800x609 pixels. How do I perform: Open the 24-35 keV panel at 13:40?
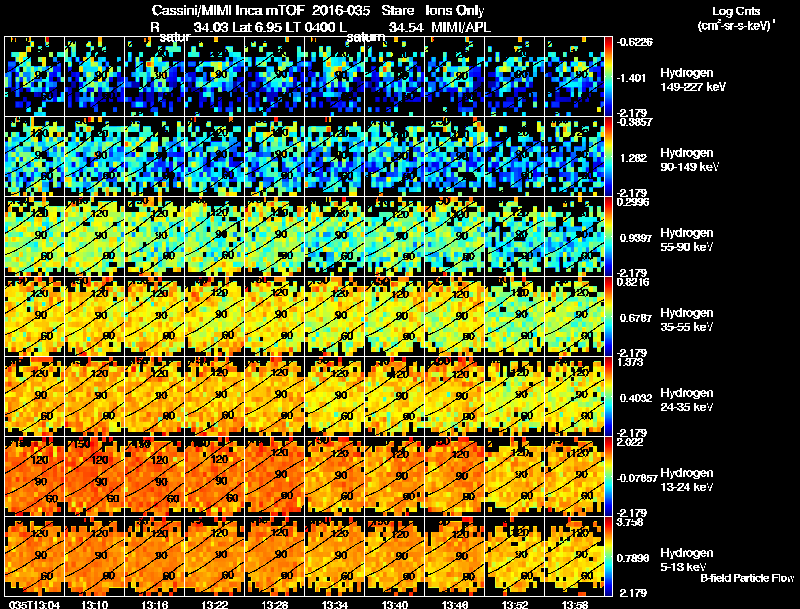click(394, 397)
